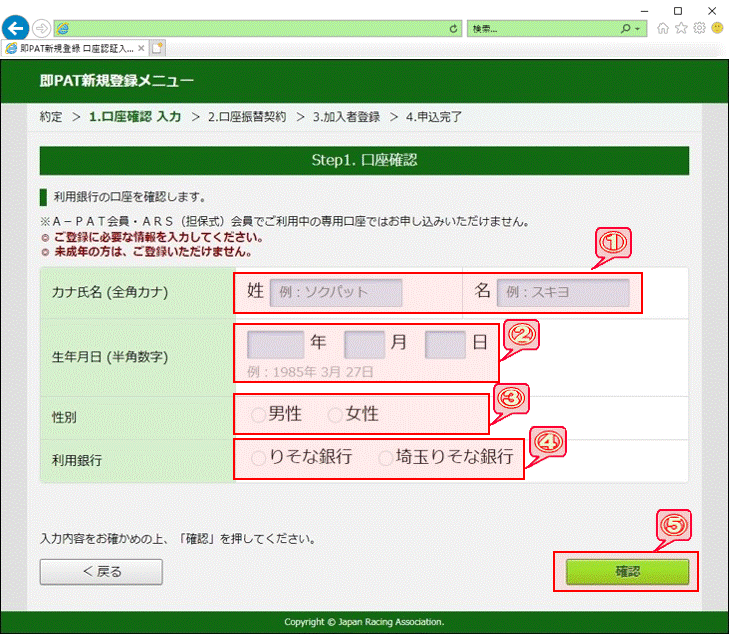
Task: Select the 男性 radio button
Action: [258, 415]
